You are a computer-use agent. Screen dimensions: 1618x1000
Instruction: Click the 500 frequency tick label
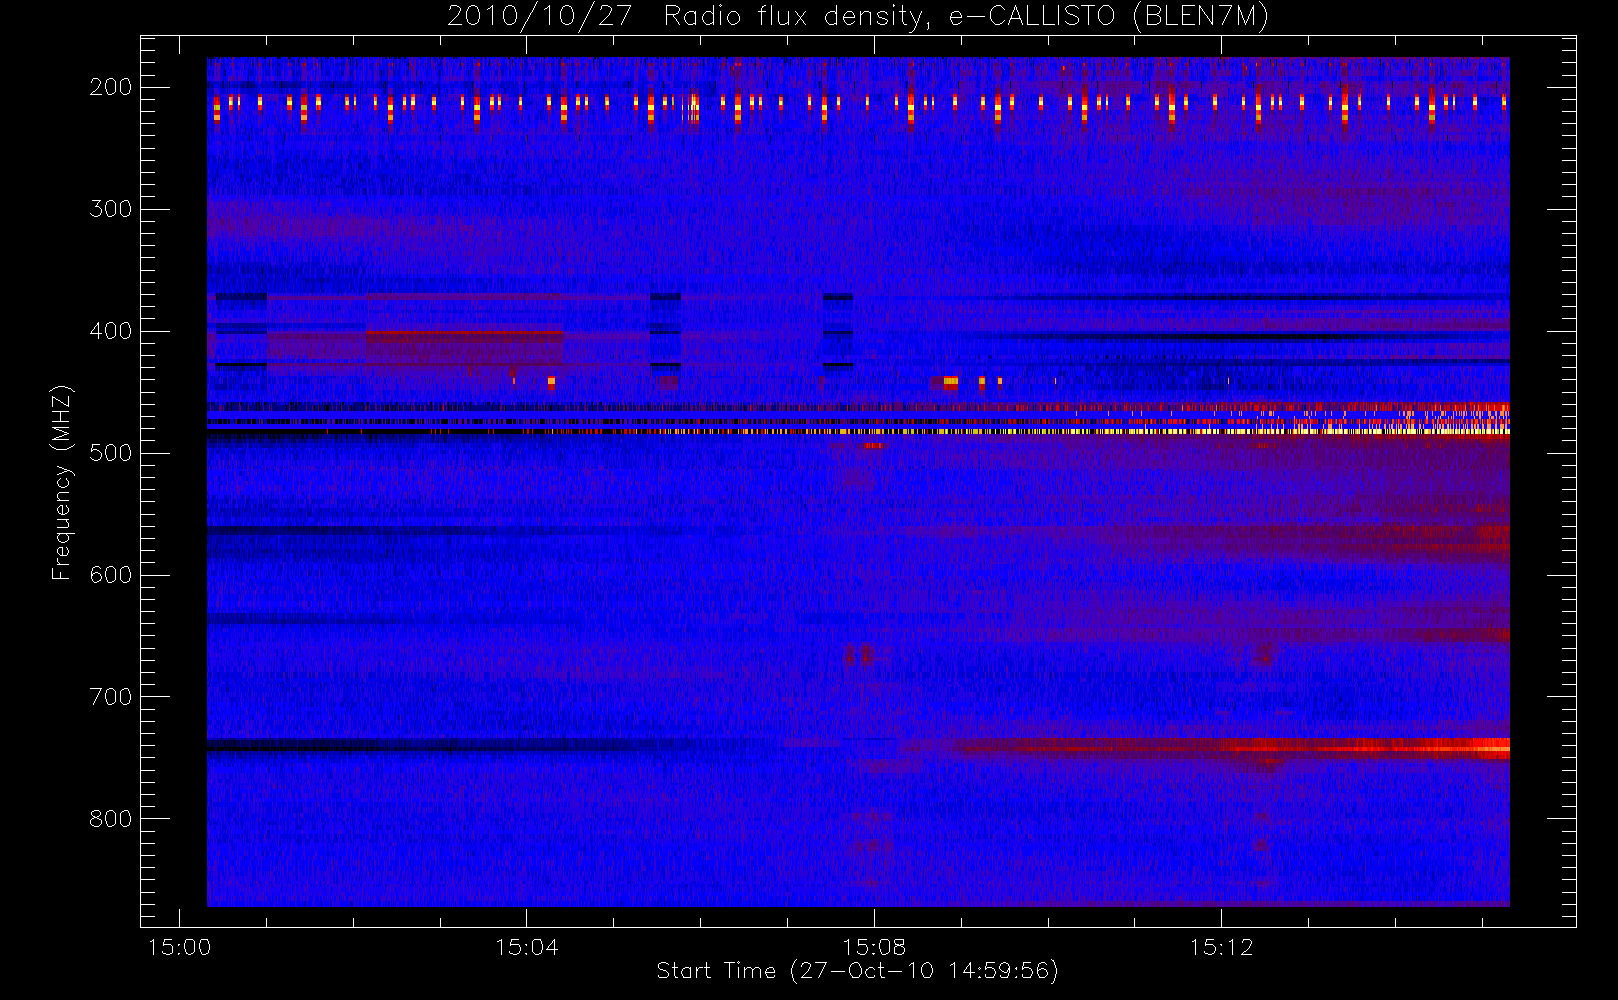110,453
